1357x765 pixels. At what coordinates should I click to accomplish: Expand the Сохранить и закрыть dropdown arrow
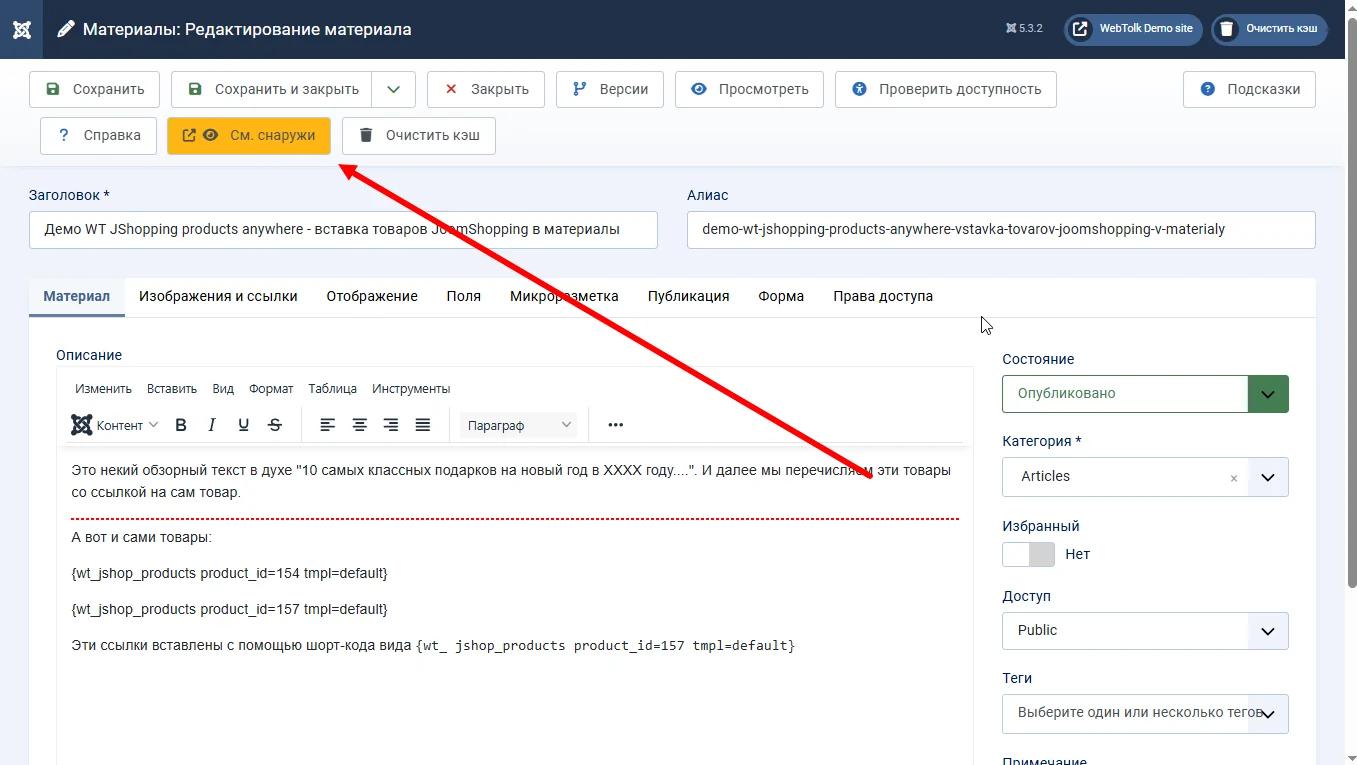coord(393,89)
